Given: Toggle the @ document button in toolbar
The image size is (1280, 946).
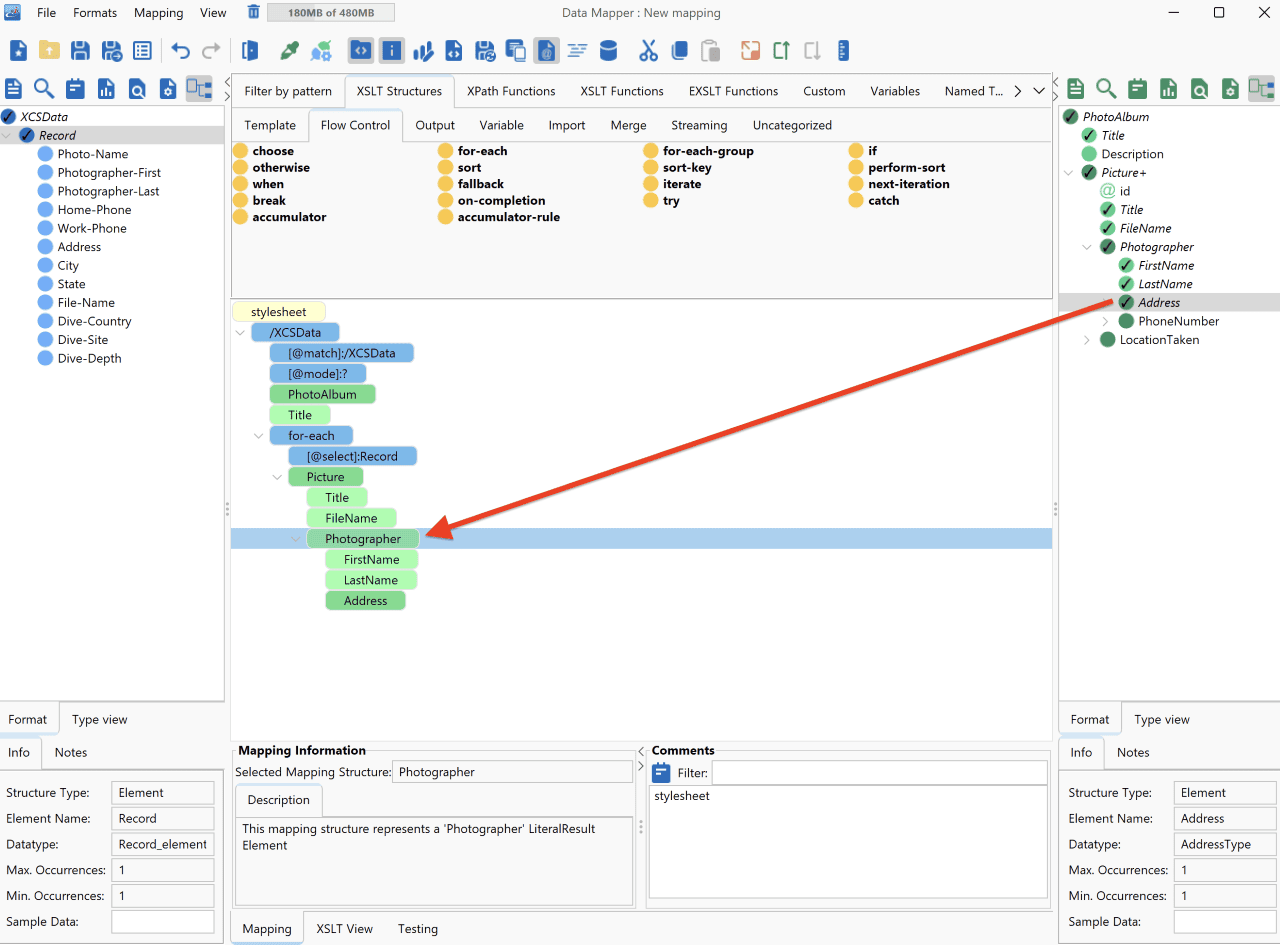Looking at the screenshot, I should point(546,51).
